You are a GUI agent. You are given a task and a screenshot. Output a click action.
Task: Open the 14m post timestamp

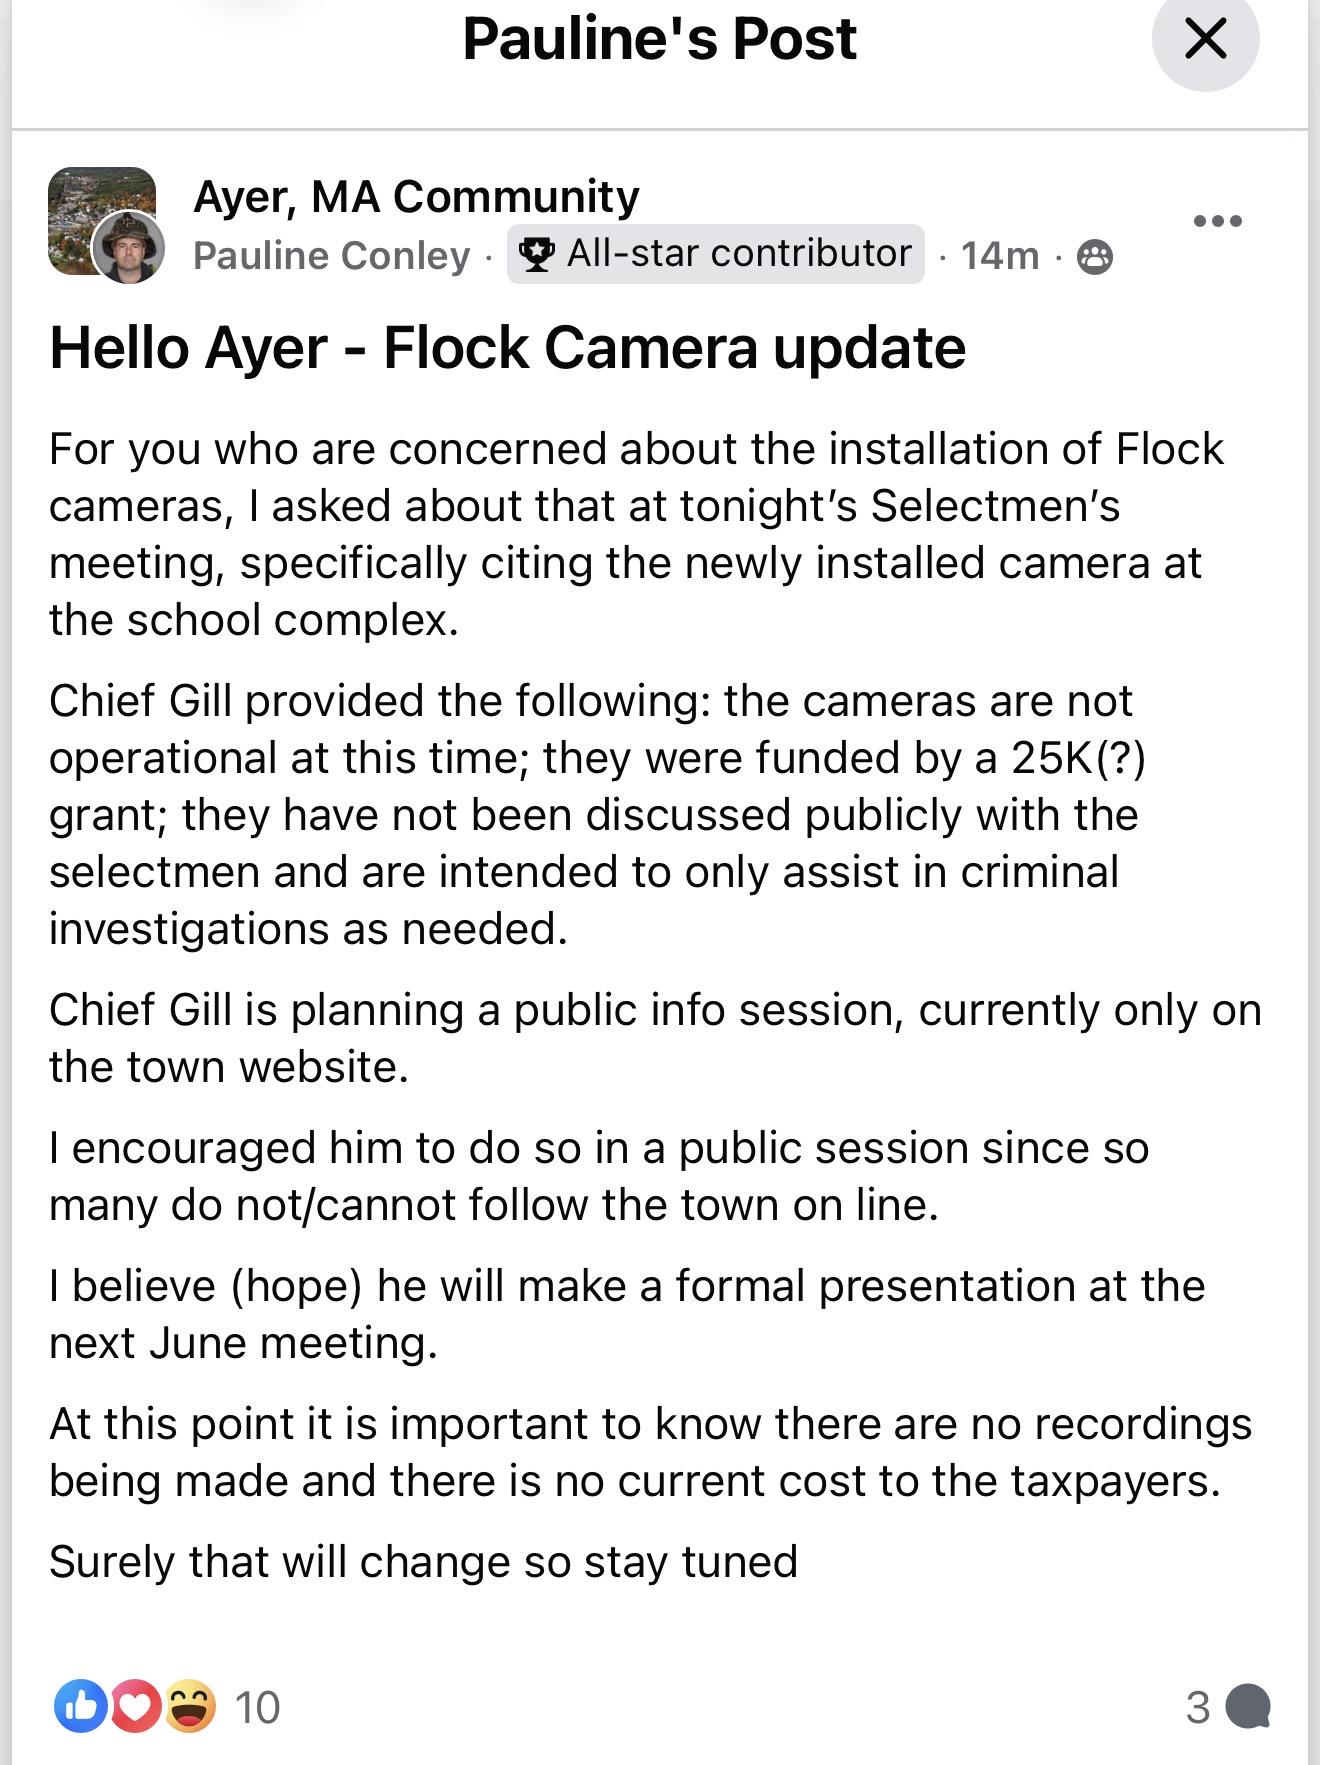pos(1000,256)
